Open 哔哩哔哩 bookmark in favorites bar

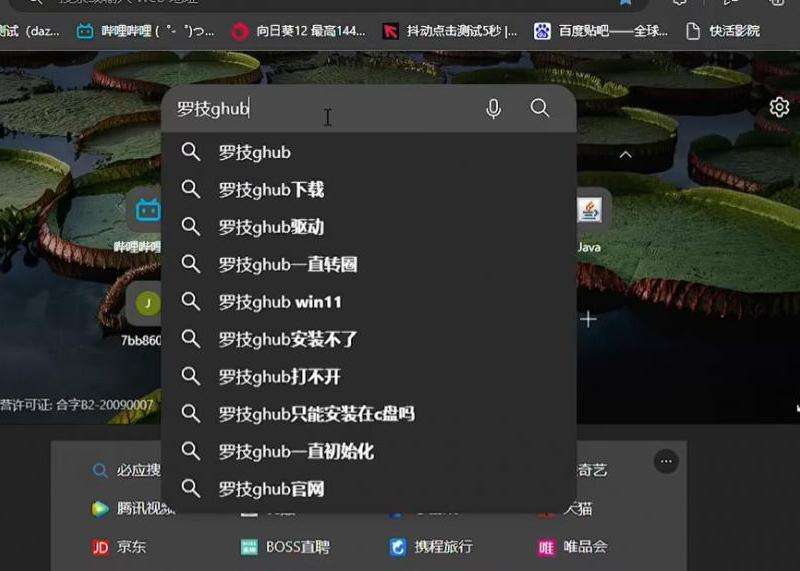tap(145, 31)
